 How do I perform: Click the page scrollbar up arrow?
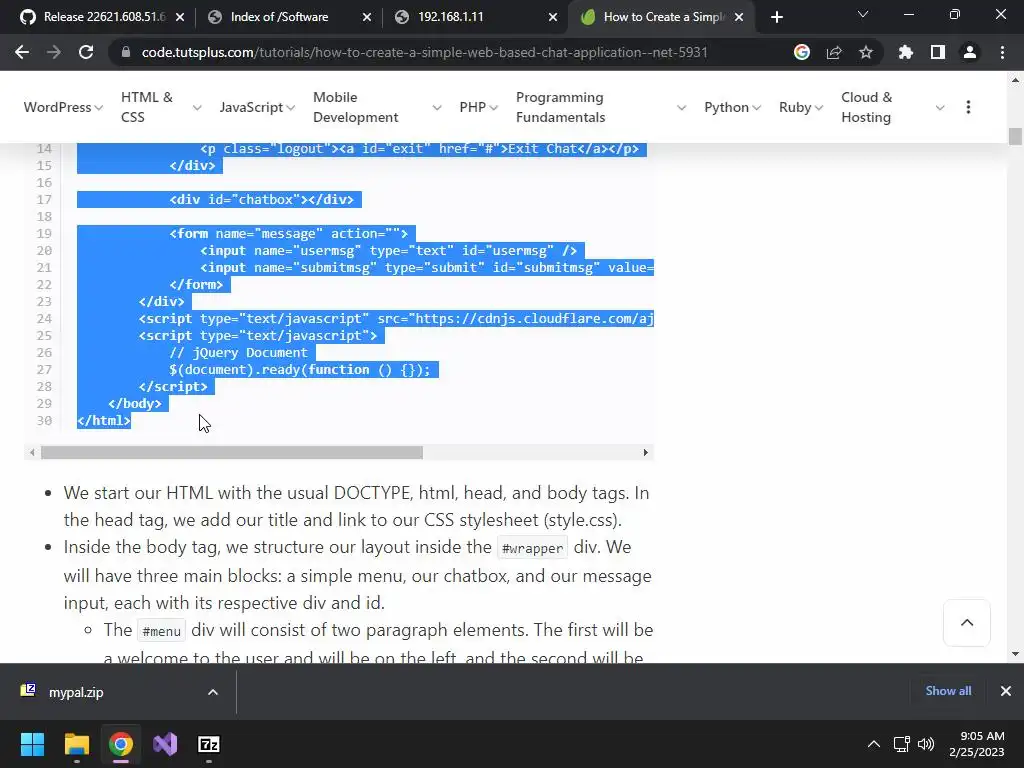1015,80
